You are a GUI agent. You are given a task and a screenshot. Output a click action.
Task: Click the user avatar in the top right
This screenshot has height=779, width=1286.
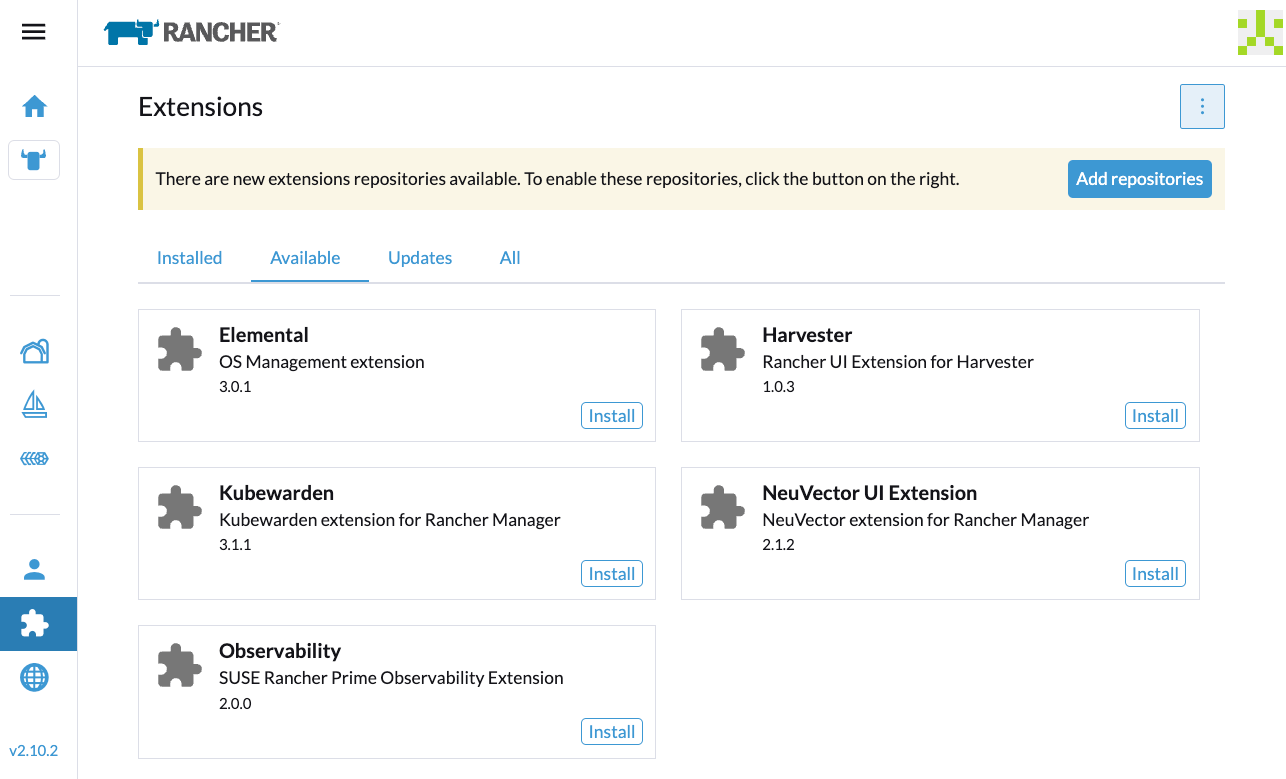click(x=1259, y=31)
